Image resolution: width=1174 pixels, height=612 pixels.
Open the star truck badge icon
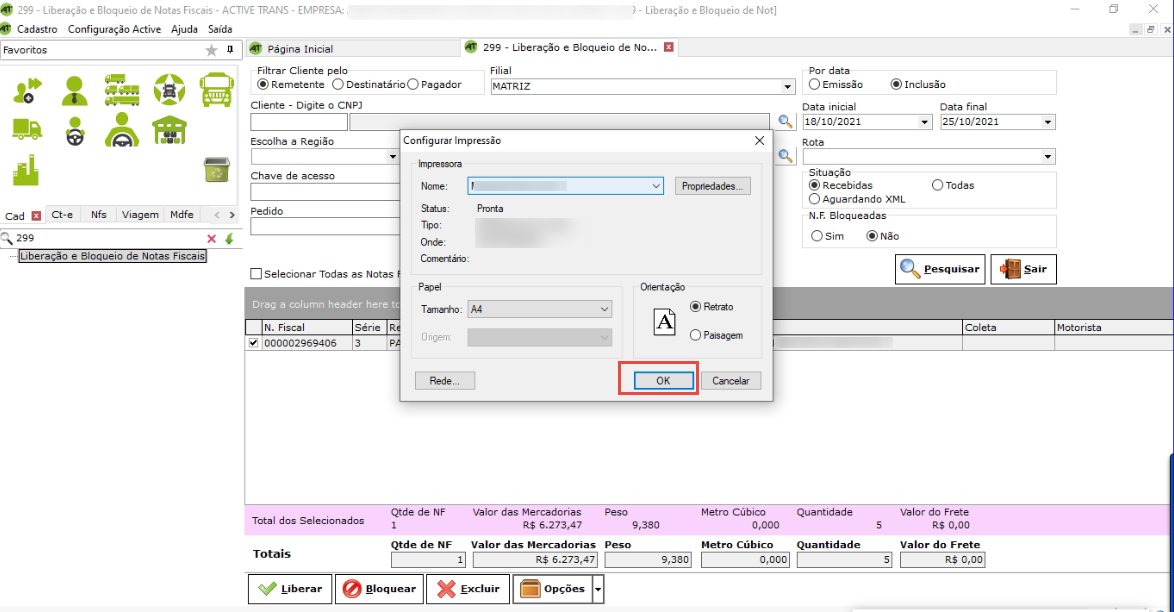coord(169,90)
